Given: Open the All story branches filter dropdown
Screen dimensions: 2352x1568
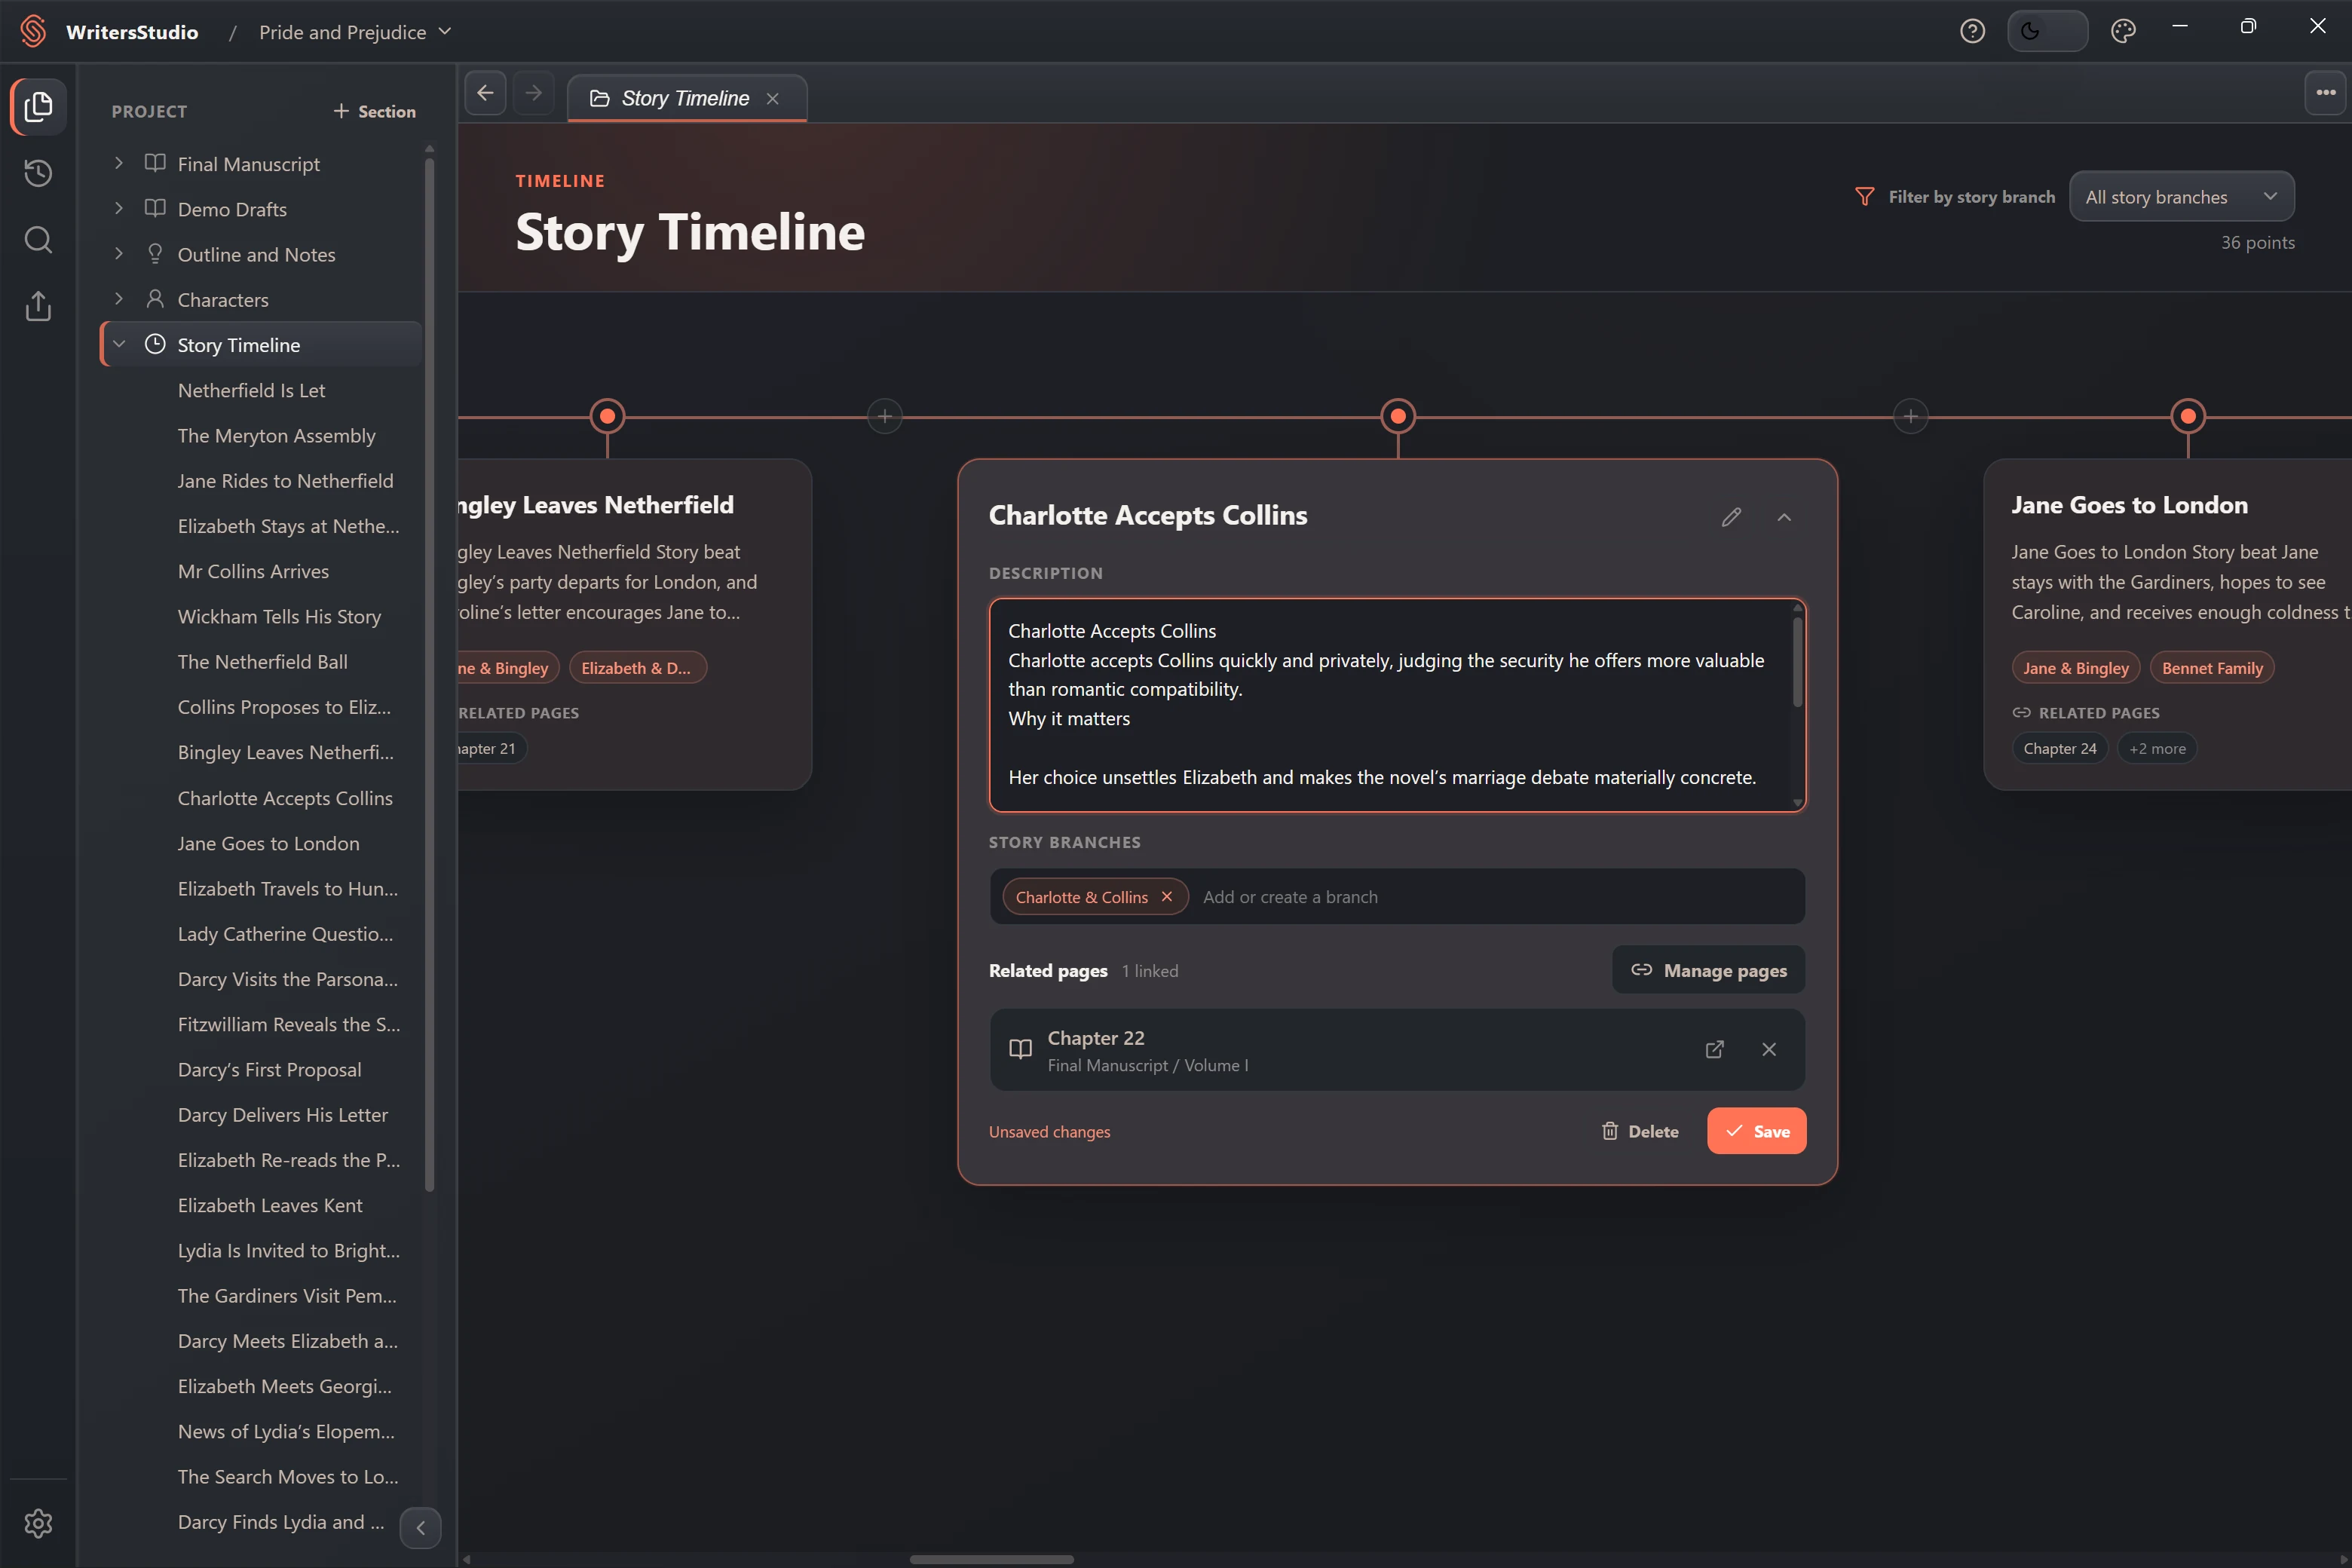Looking at the screenshot, I should (2181, 197).
